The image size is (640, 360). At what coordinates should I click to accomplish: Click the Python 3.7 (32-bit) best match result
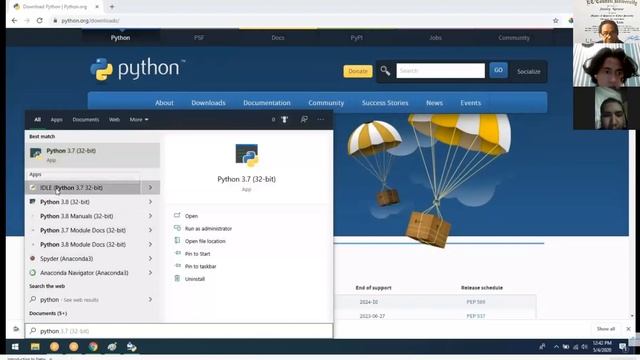[93, 155]
